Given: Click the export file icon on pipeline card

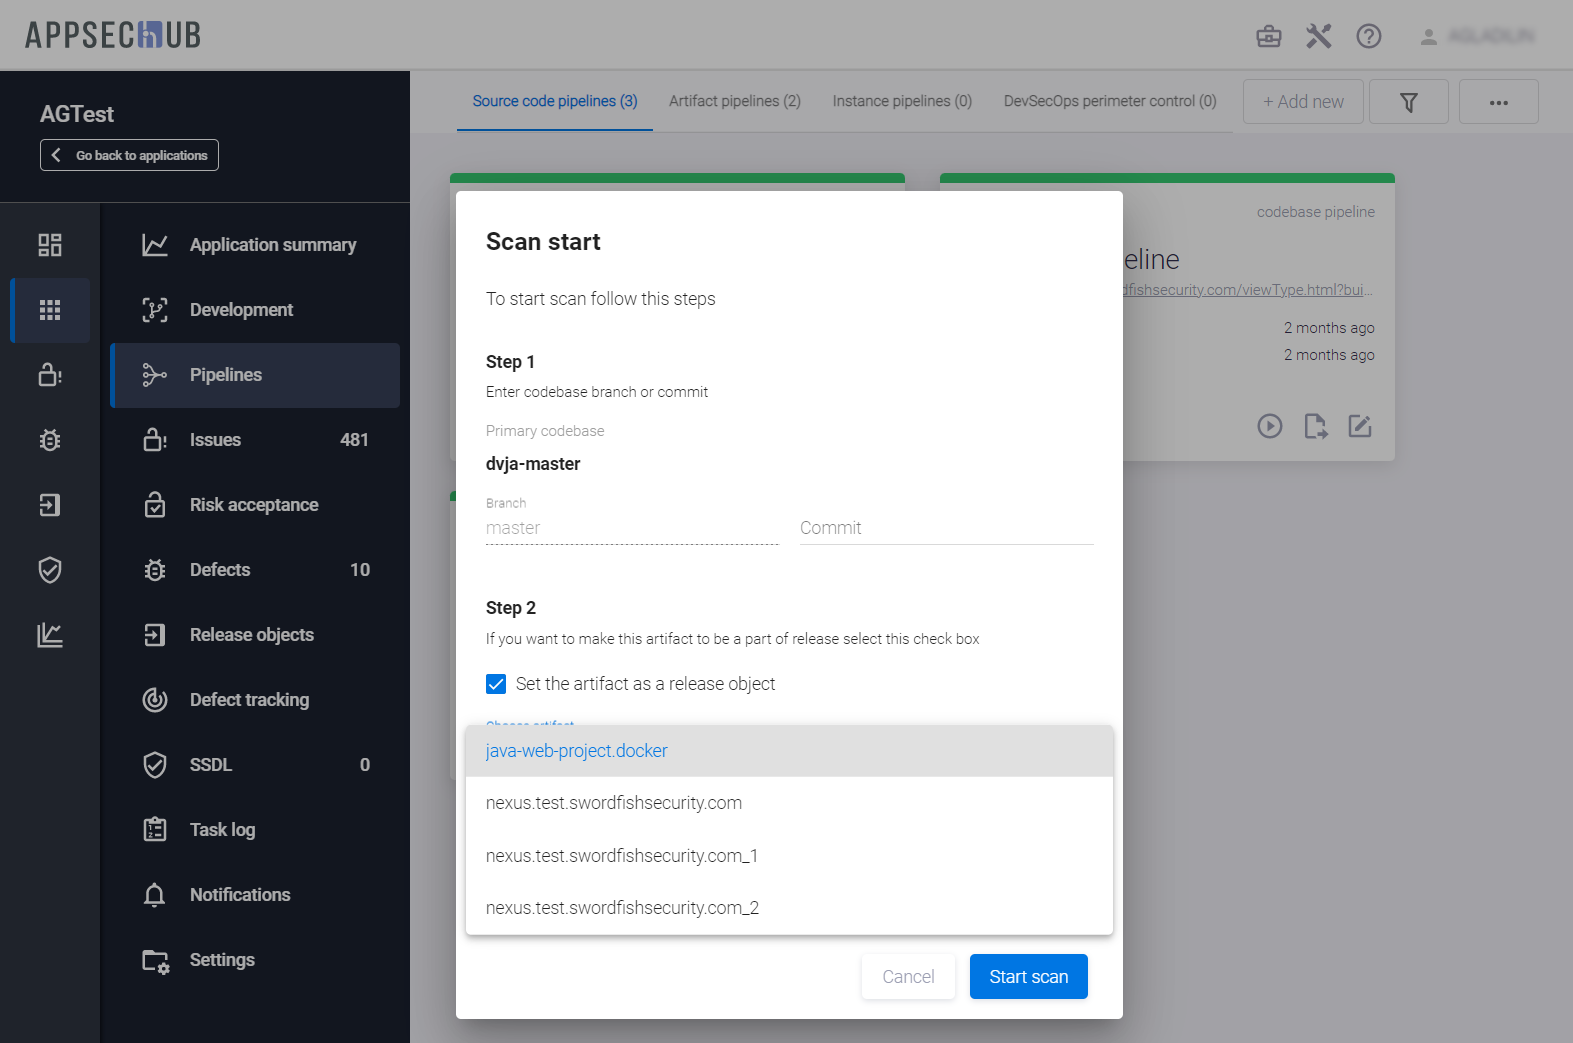Looking at the screenshot, I should (1315, 426).
